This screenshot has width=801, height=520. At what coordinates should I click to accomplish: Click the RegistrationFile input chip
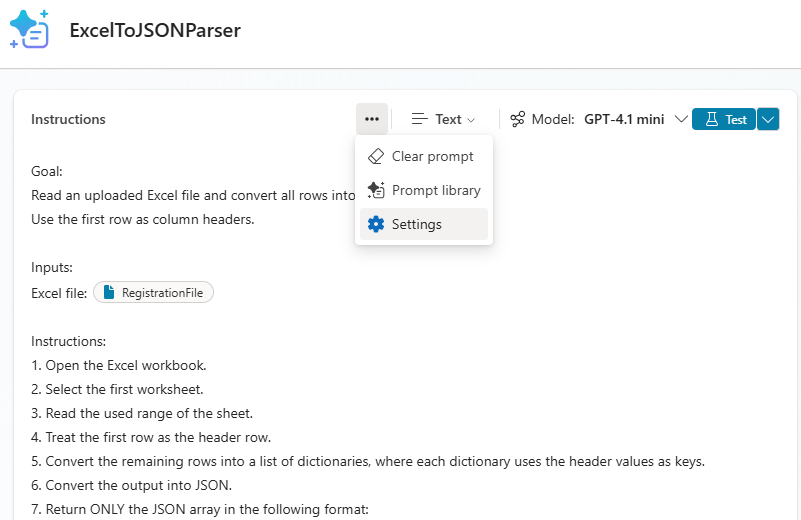point(154,293)
